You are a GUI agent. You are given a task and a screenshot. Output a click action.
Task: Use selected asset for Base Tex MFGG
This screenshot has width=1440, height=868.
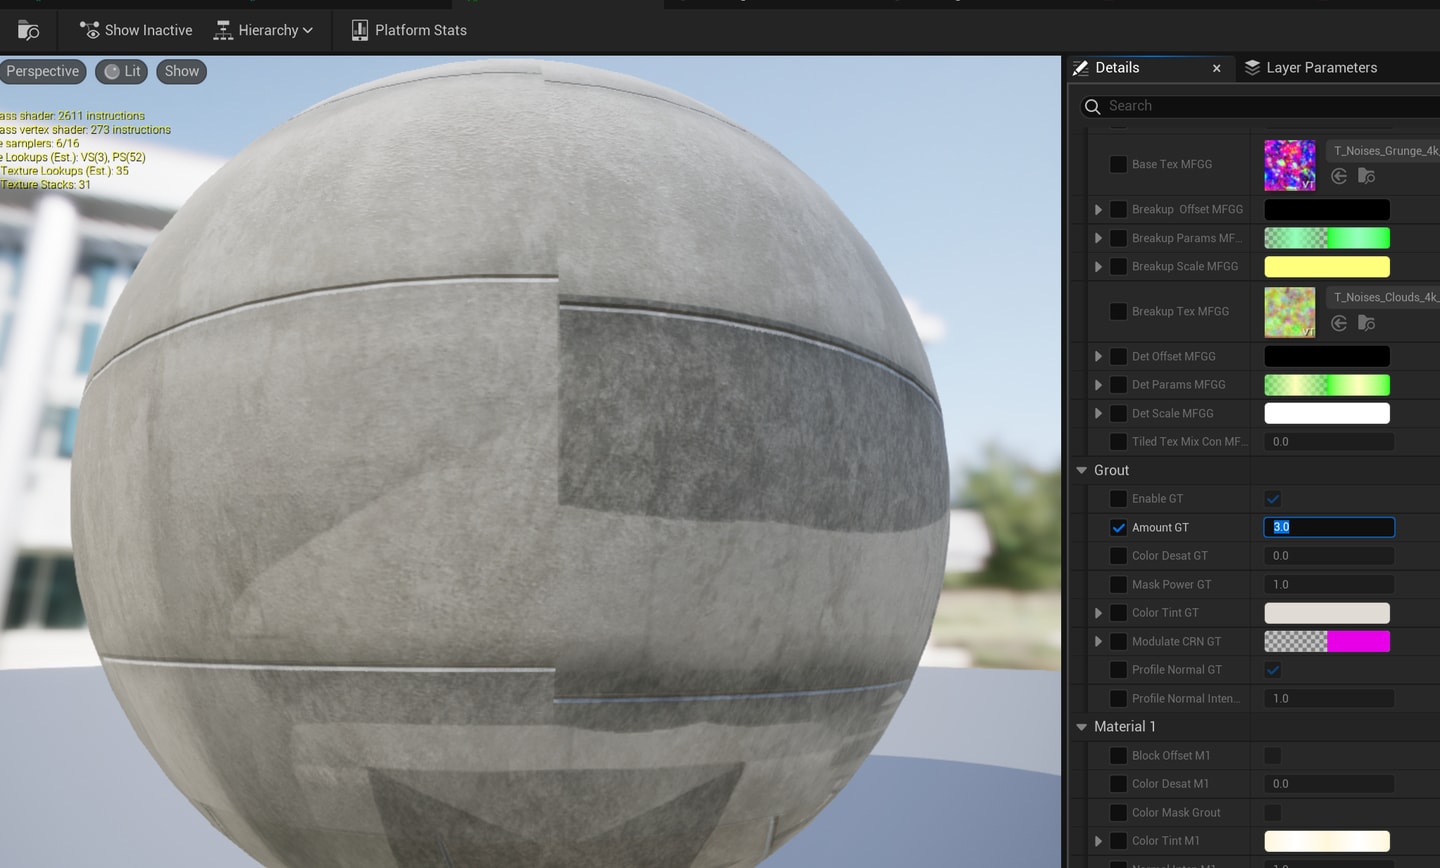(1339, 176)
